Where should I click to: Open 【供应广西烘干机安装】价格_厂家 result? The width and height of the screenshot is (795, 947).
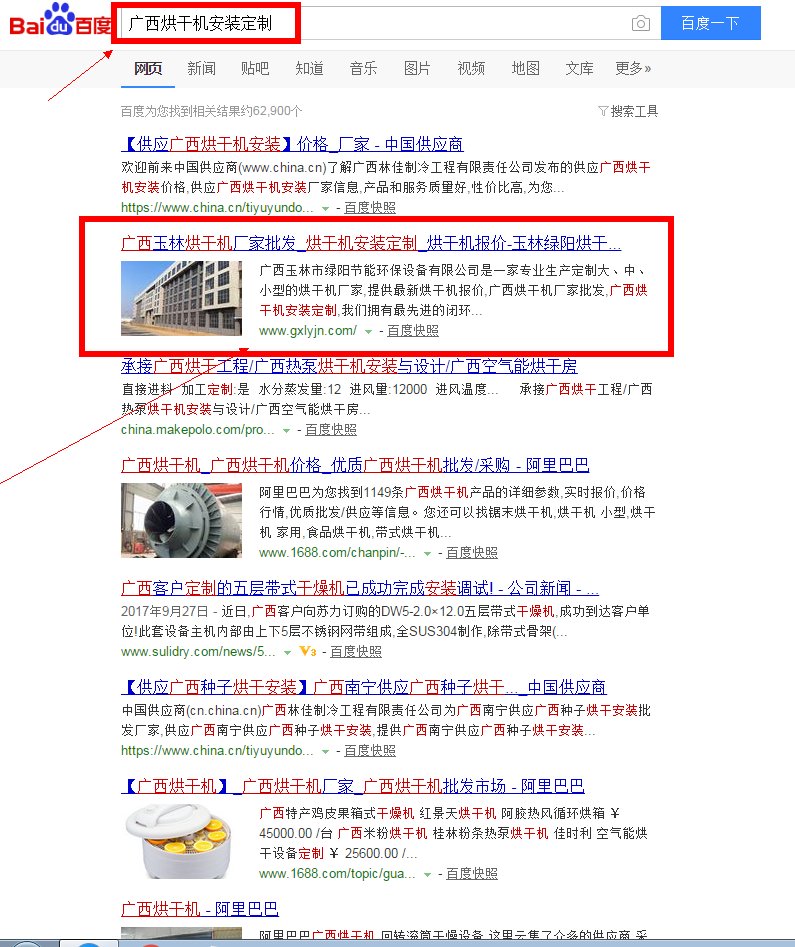292,144
